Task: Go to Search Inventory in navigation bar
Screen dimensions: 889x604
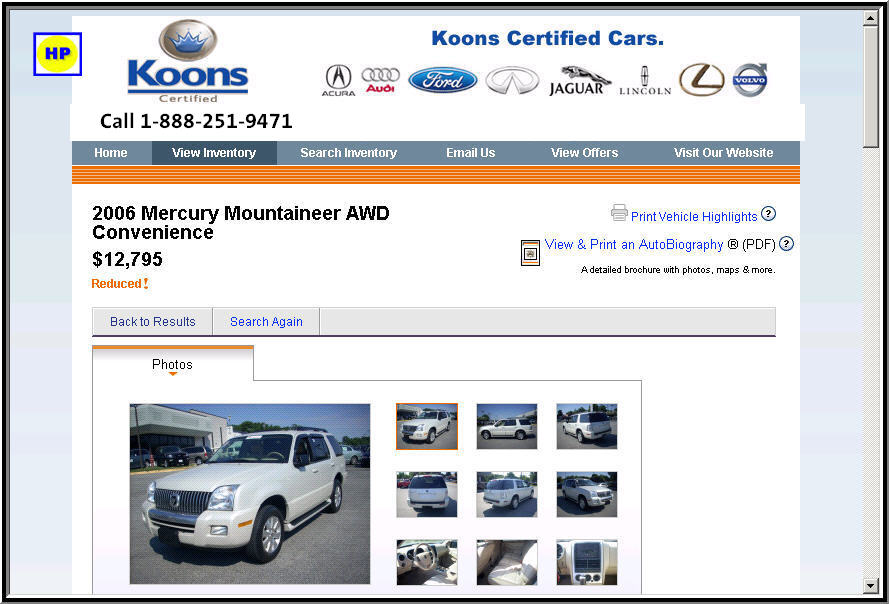Action: (x=348, y=153)
